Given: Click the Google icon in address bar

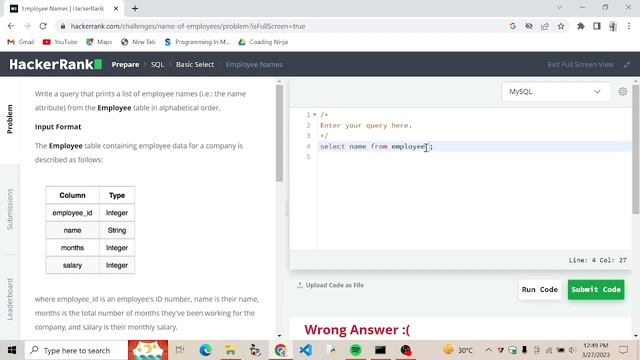Looking at the screenshot, I should (x=513, y=26).
